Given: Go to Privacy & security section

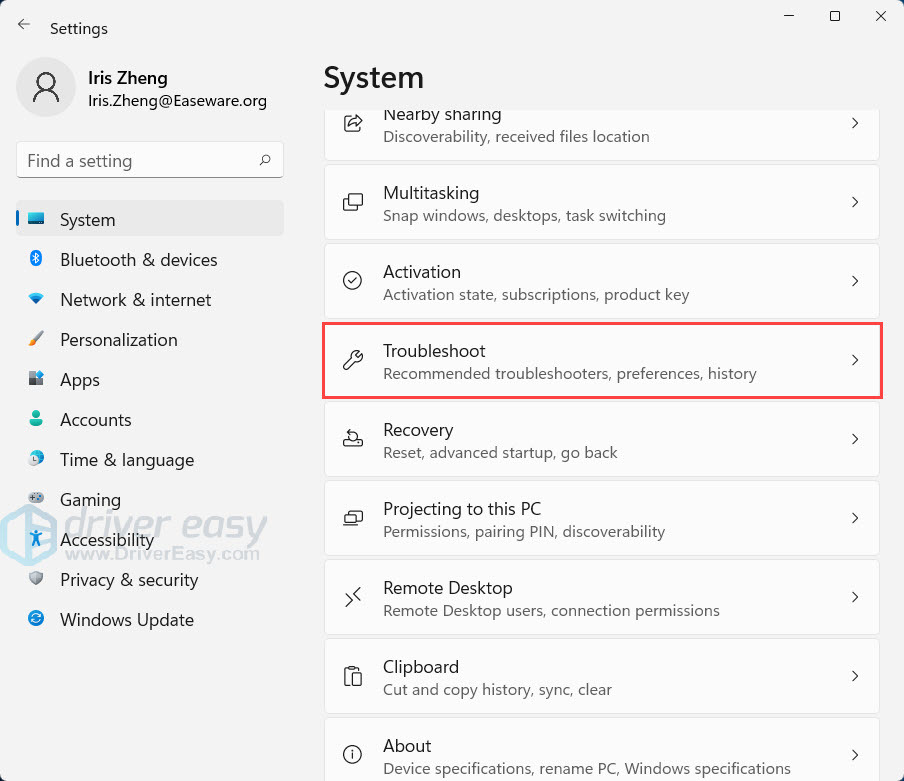Looking at the screenshot, I should click(x=128, y=580).
